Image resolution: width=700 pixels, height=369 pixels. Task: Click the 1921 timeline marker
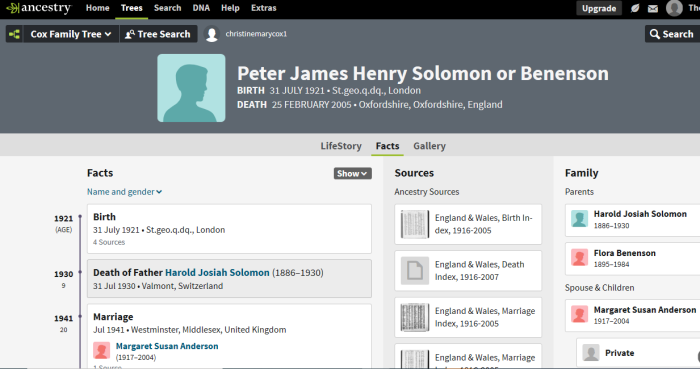[80, 217]
